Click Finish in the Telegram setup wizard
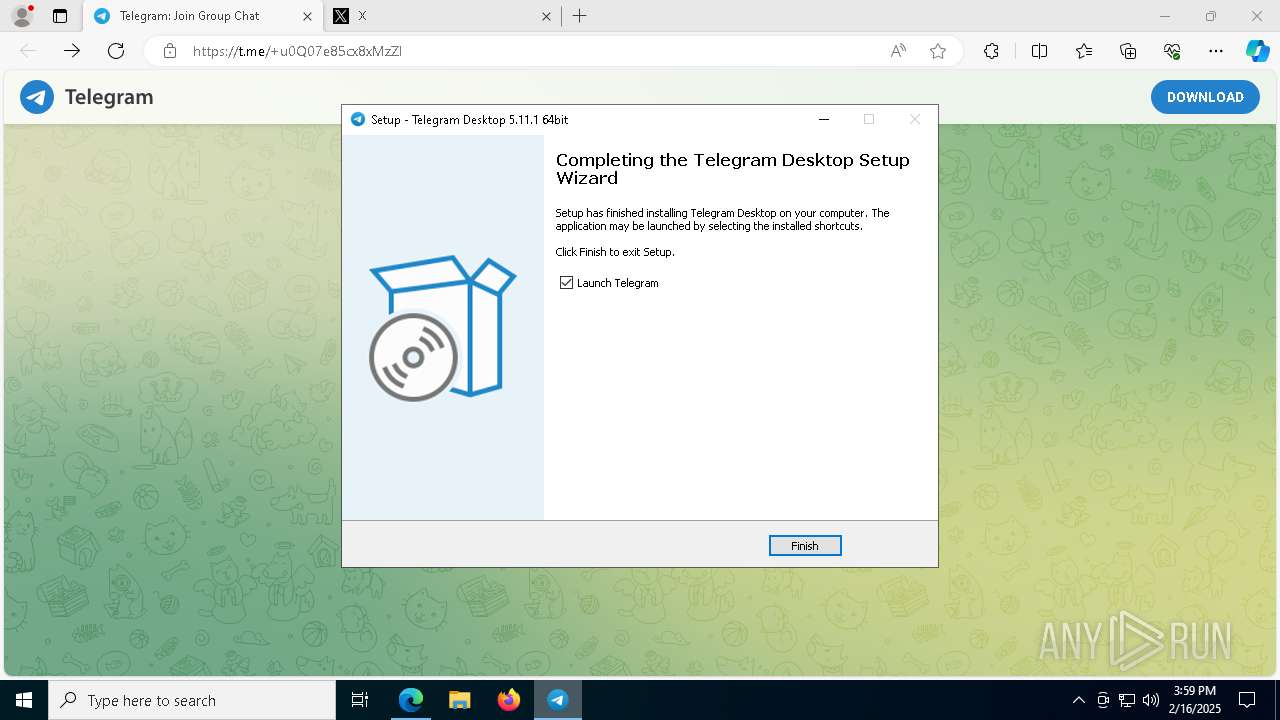This screenshot has width=1280, height=720. [805, 546]
